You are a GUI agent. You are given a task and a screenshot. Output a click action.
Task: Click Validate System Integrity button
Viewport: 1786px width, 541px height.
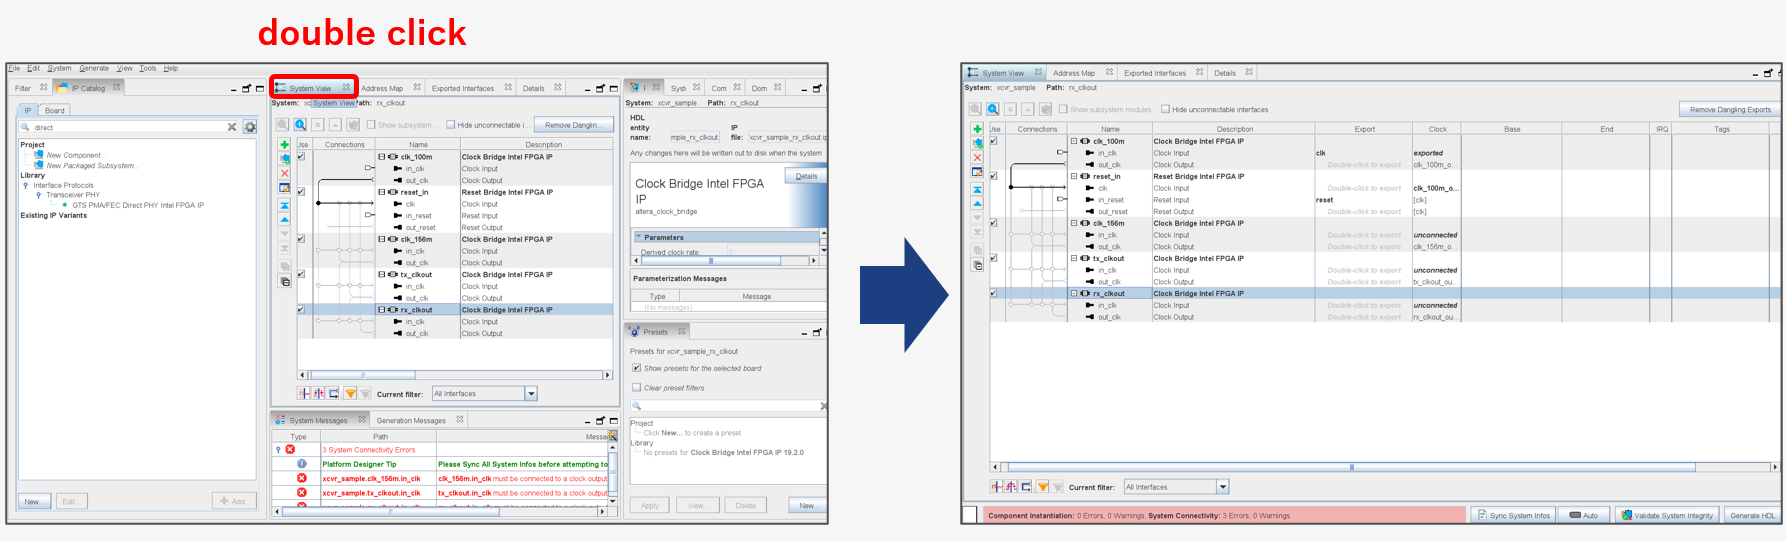click(x=1667, y=515)
